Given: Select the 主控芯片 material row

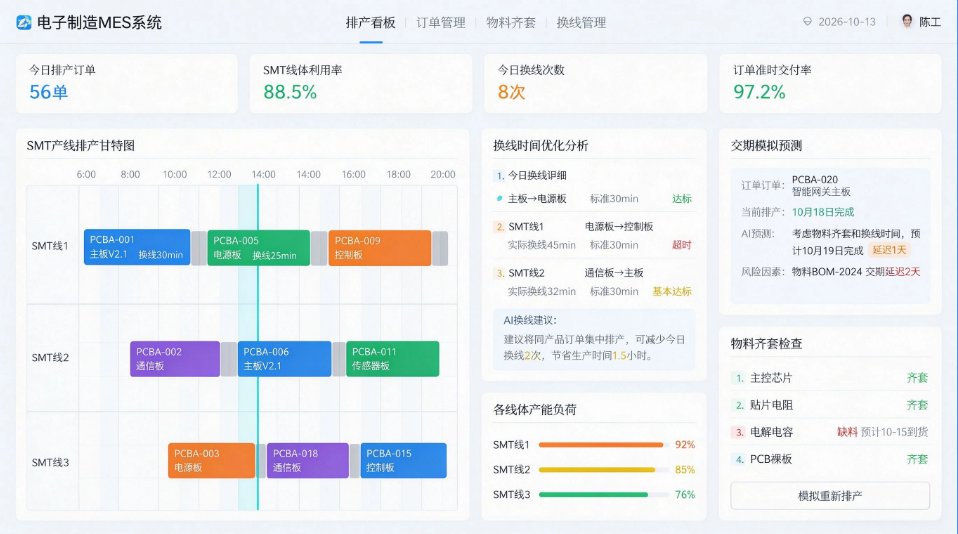Looking at the screenshot, I should pyautogui.click(x=830, y=378).
